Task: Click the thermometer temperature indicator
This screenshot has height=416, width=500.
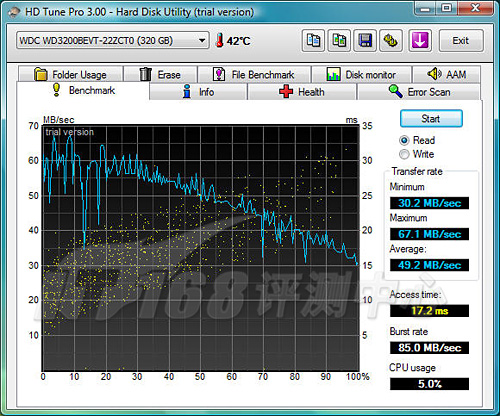Action: click(x=219, y=40)
